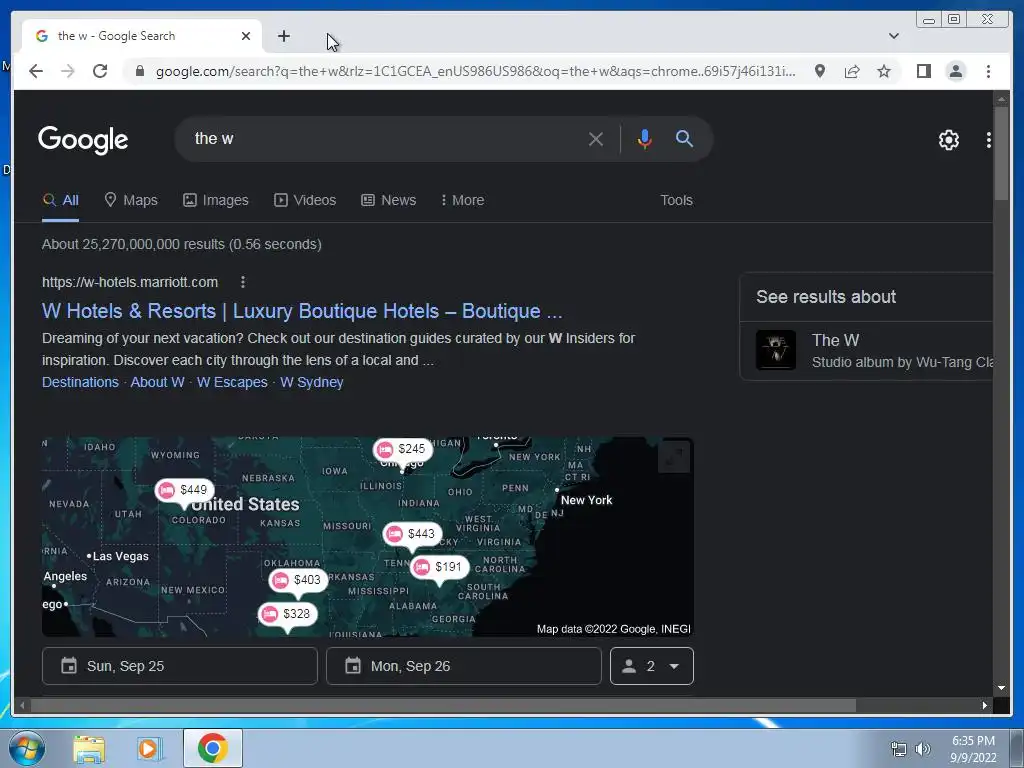Image resolution: width=1024 pixels, height=768 pixels.
Task: Select the $328 hotel map pin
Action: click(x=287, y=614)
